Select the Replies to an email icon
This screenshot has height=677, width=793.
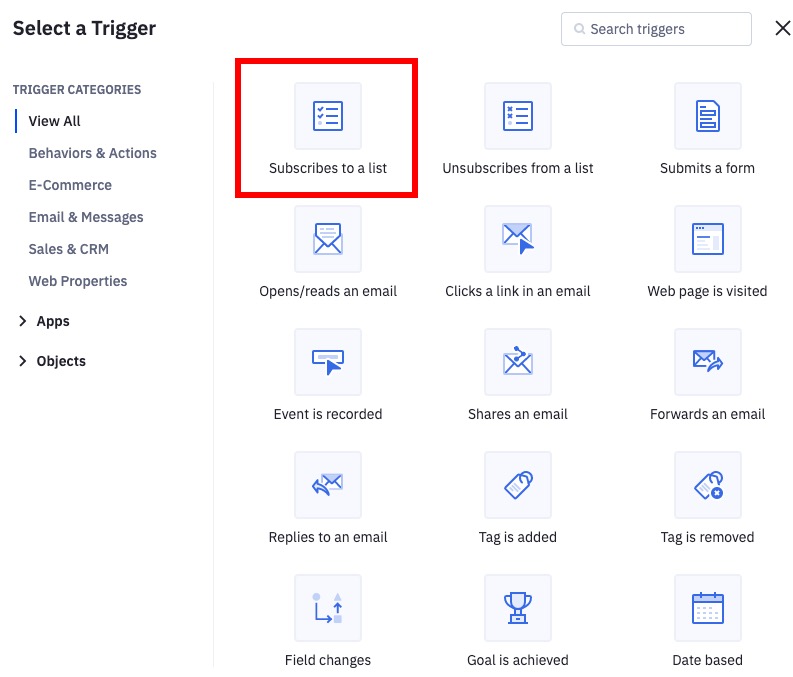(328, 485)
